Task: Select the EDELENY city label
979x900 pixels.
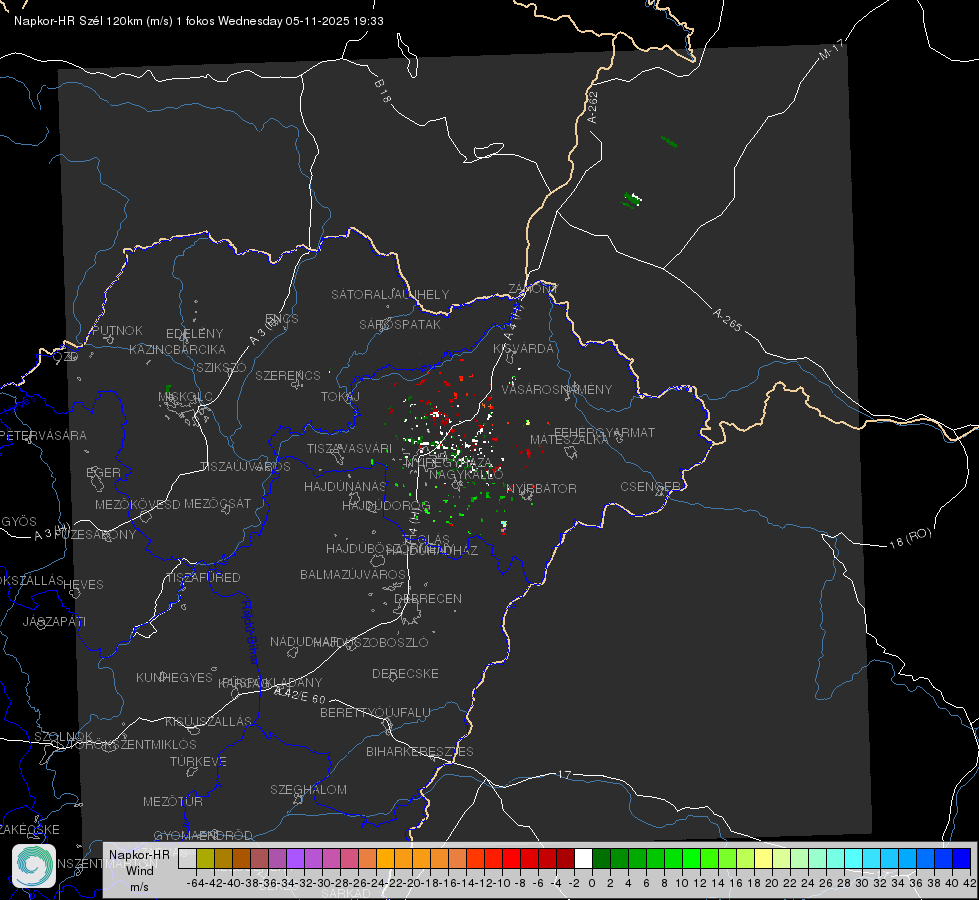Action: pos(194,334)
